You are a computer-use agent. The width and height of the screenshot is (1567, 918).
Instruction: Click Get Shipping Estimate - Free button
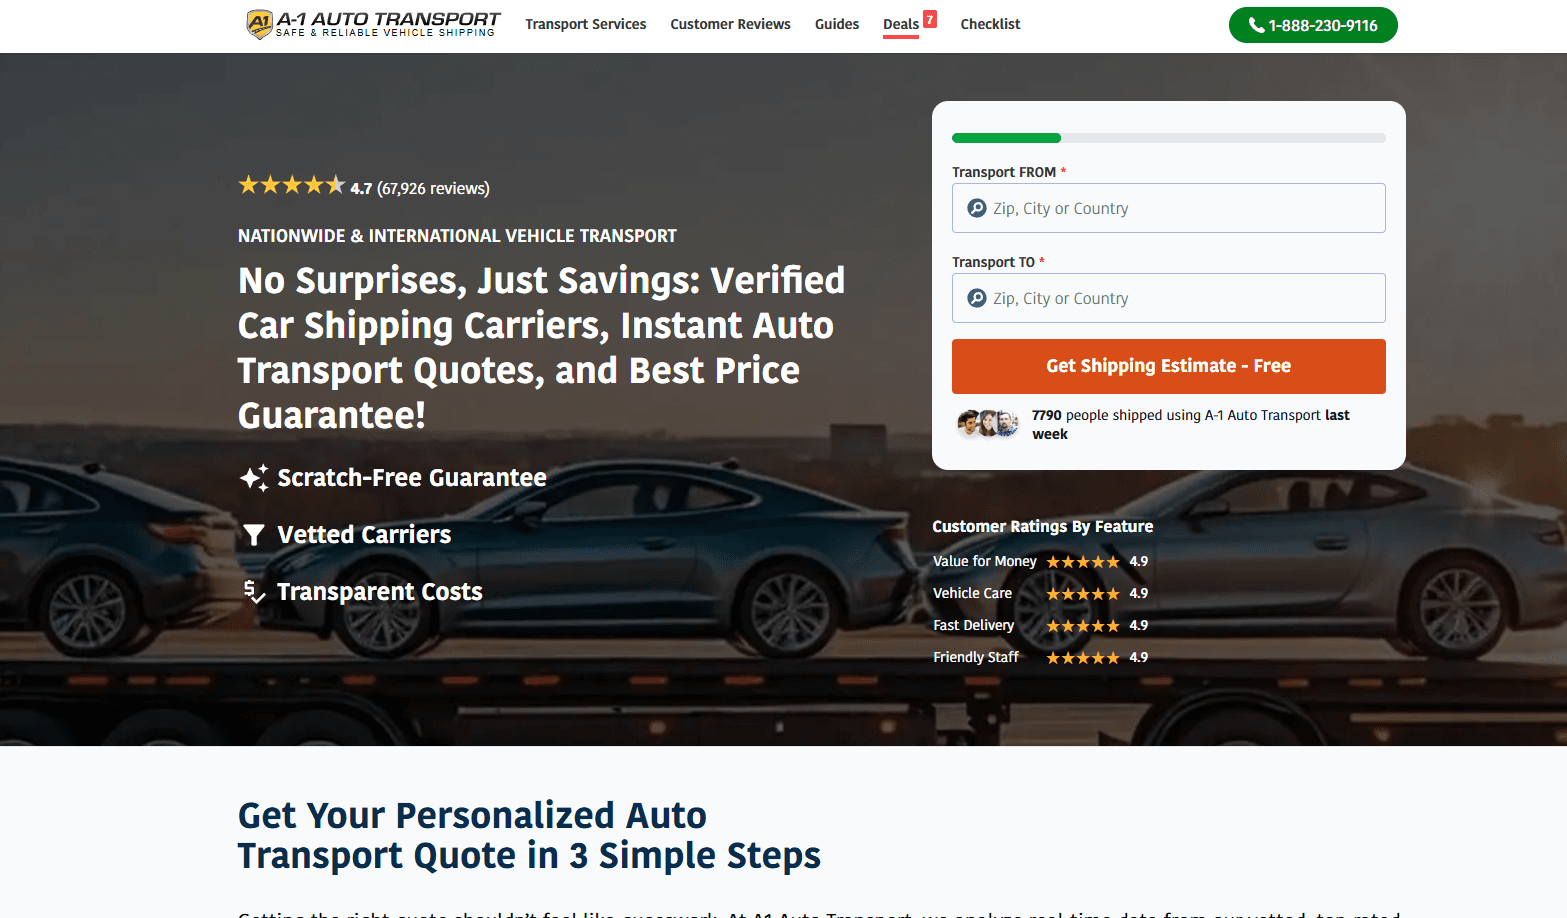click(1169, 366)
